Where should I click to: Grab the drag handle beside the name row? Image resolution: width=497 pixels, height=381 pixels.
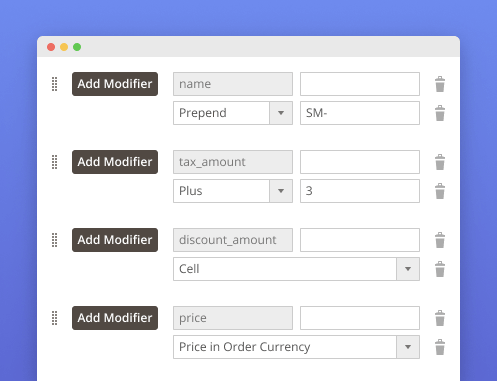point(55,84)
